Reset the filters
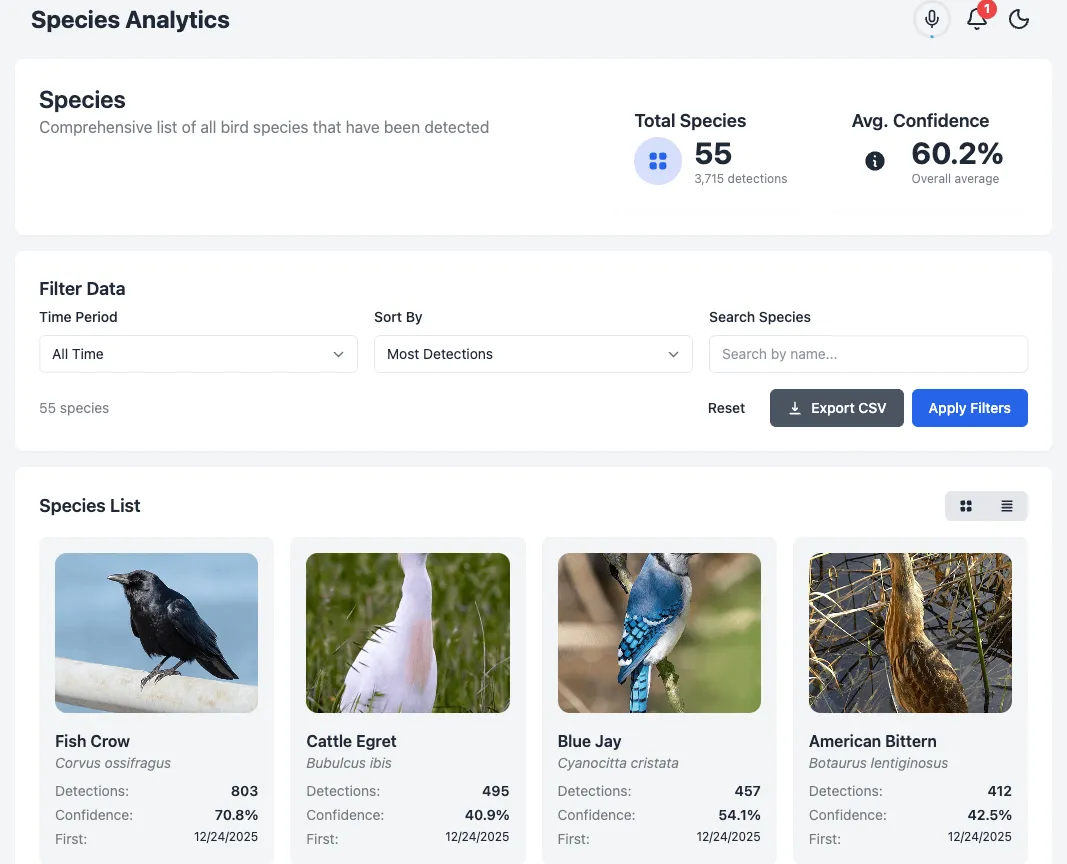 point(726,408)
